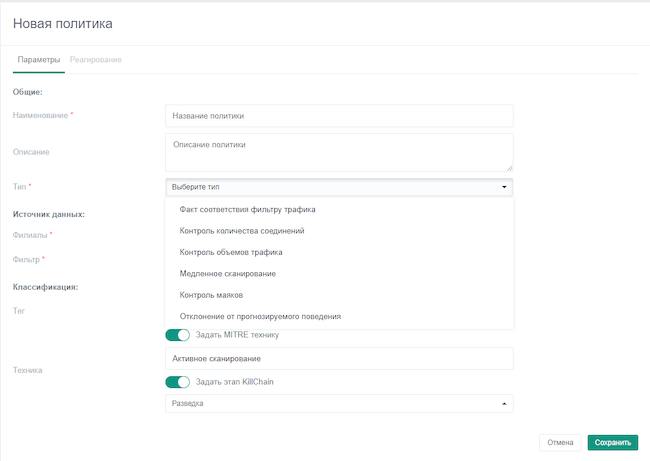This screenshot has height=461, width=650.
Task: Select Отклонение от прогнозируемого поведения option
Action: [260, 316]
